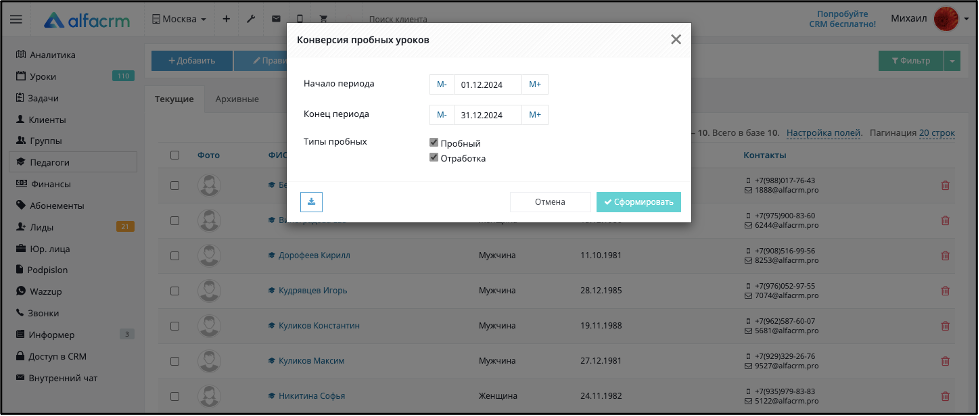Viewport: 979px width, 416px height.
Task: Click the Конец периода date field
Action: coord(488,115)
